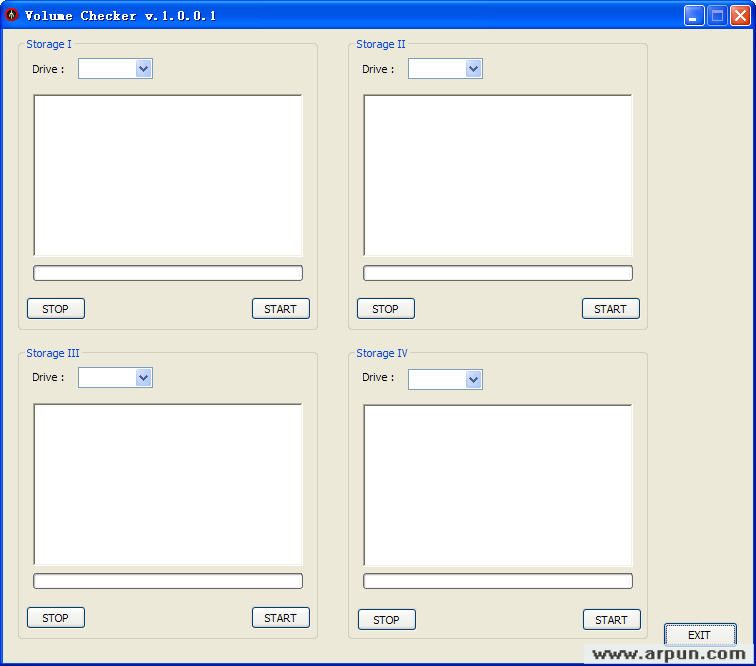Close the Volume Checker window
Screen dimensions: 756x666
740,15
